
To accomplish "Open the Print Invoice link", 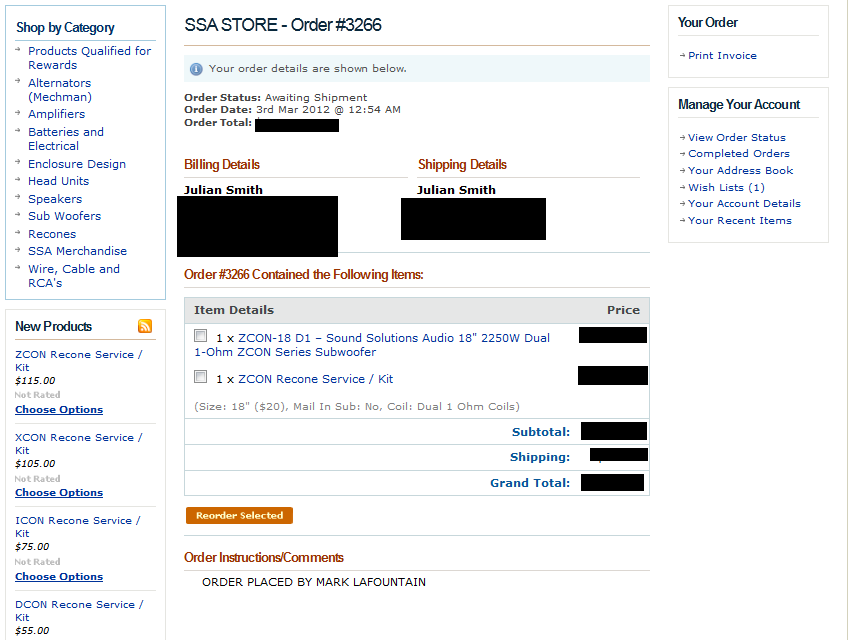I will [722, 56].
